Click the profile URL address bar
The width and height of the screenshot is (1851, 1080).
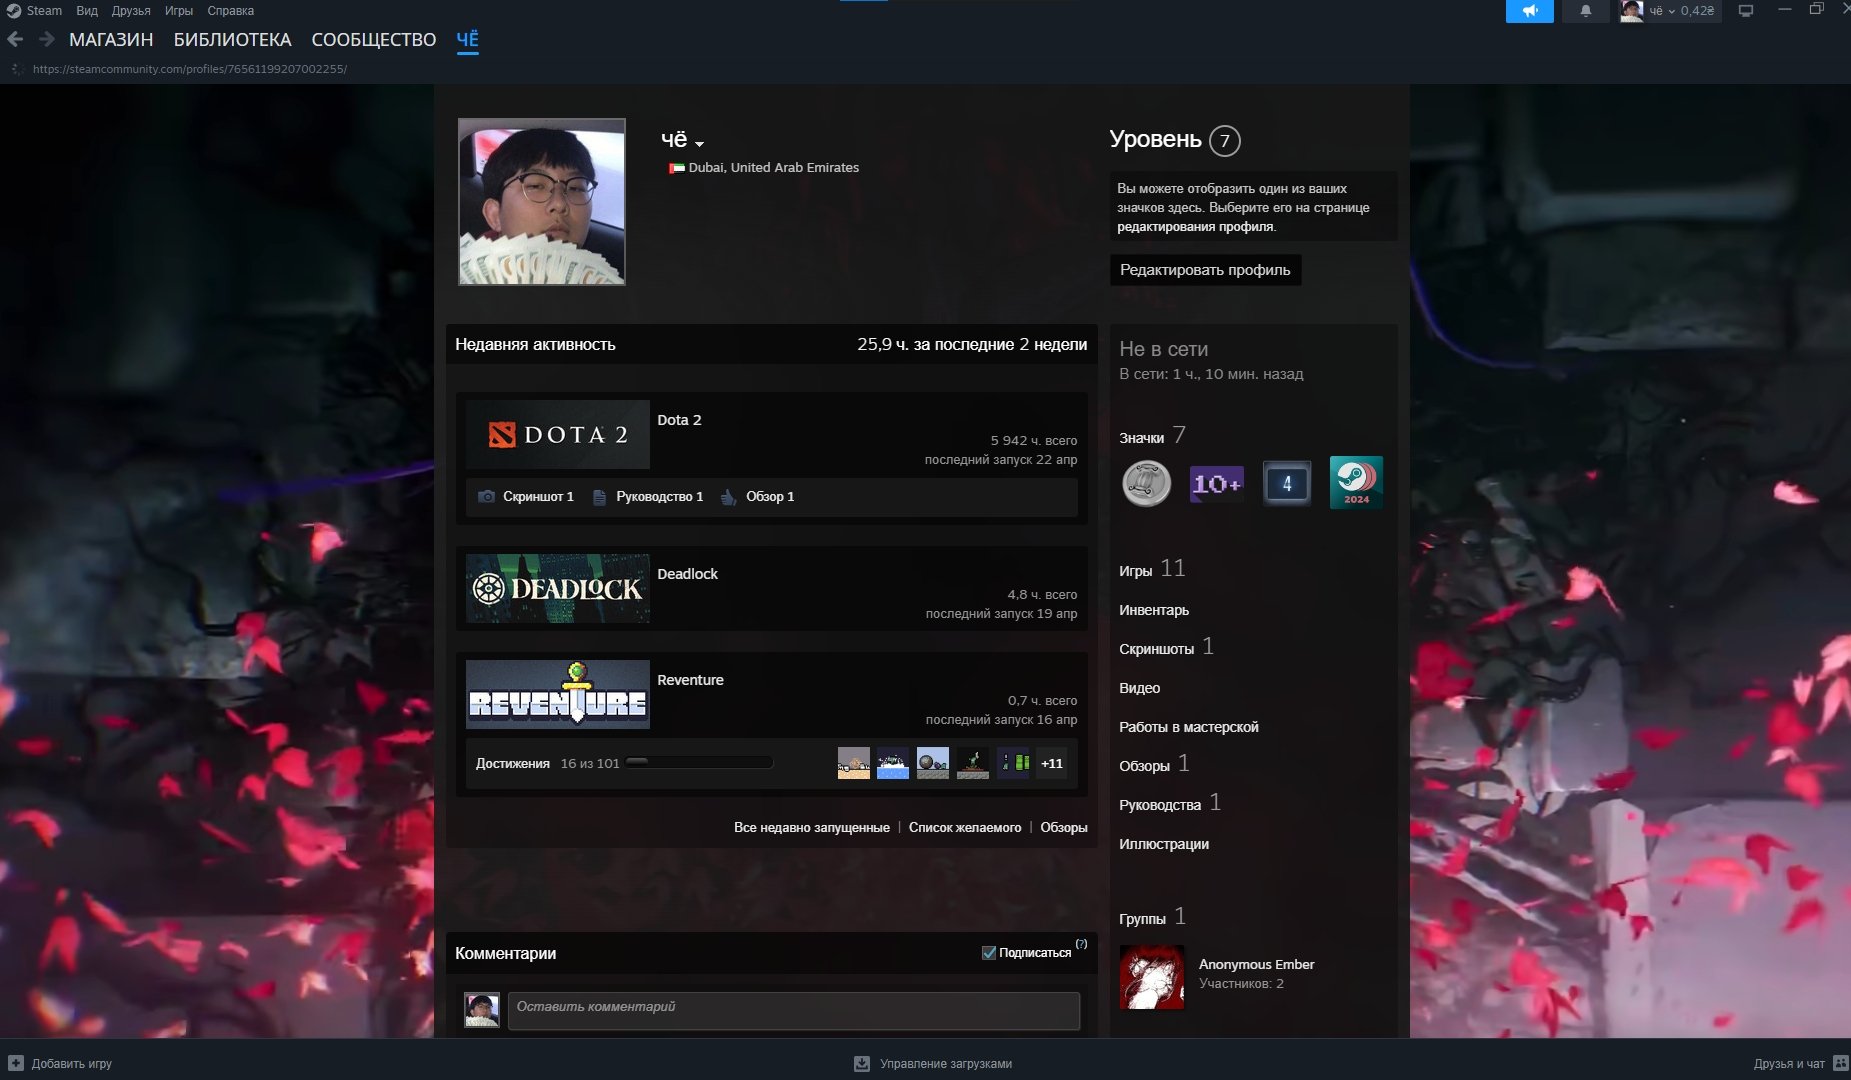190,69
